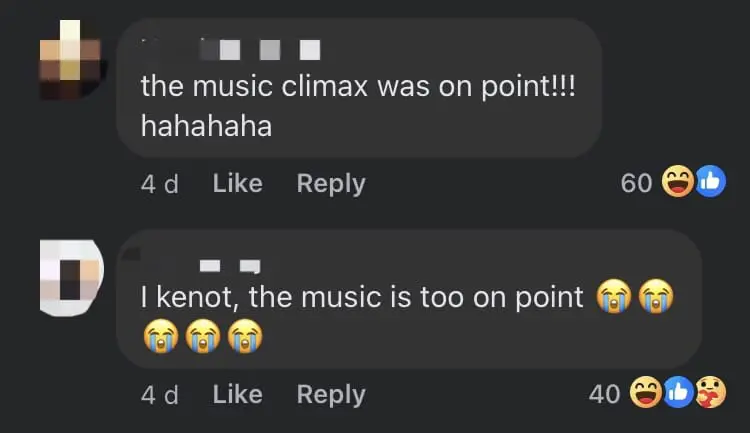Click the '4 d' timestamp on first comment
Screen dimensions: 750x433
159,183
